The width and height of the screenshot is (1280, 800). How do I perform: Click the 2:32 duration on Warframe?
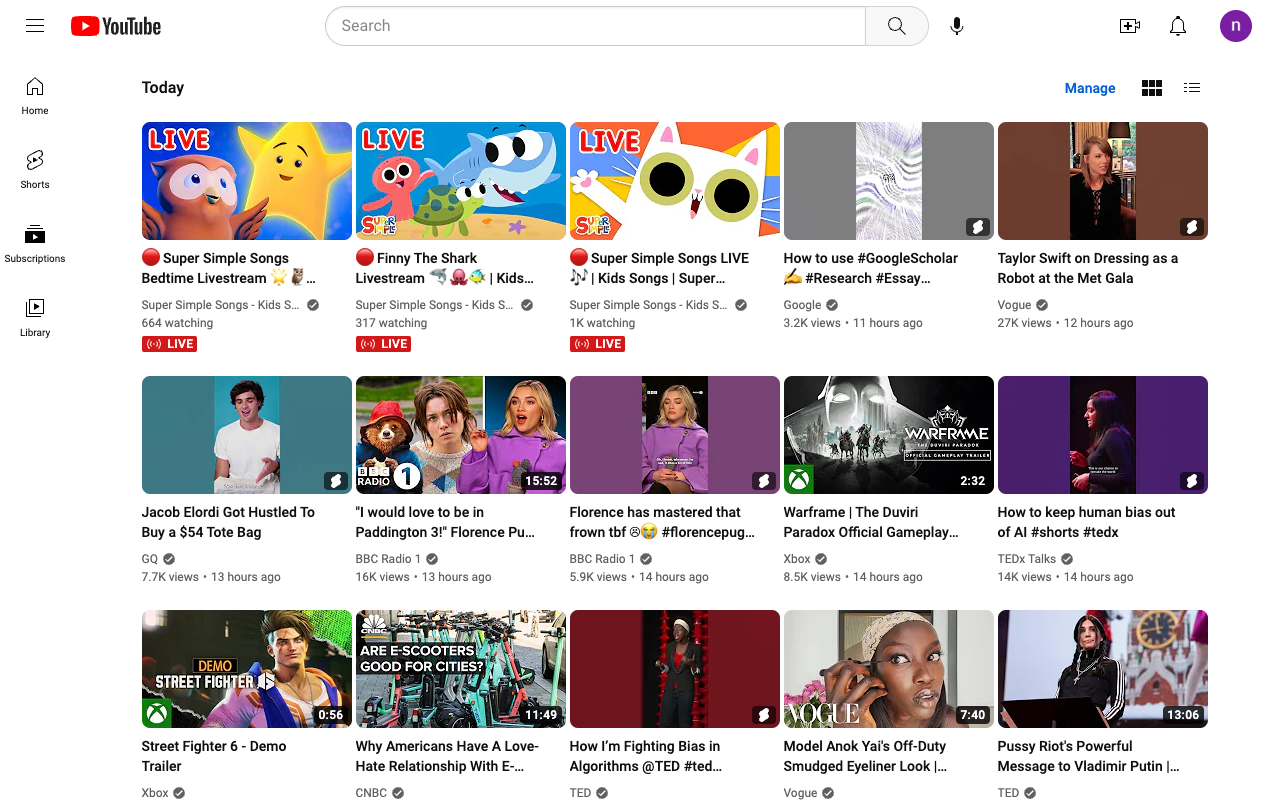(973, 481)
